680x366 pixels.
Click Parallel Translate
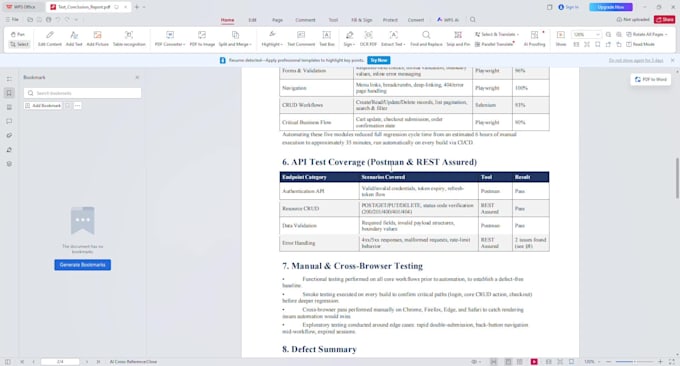(x=494, y=44)
